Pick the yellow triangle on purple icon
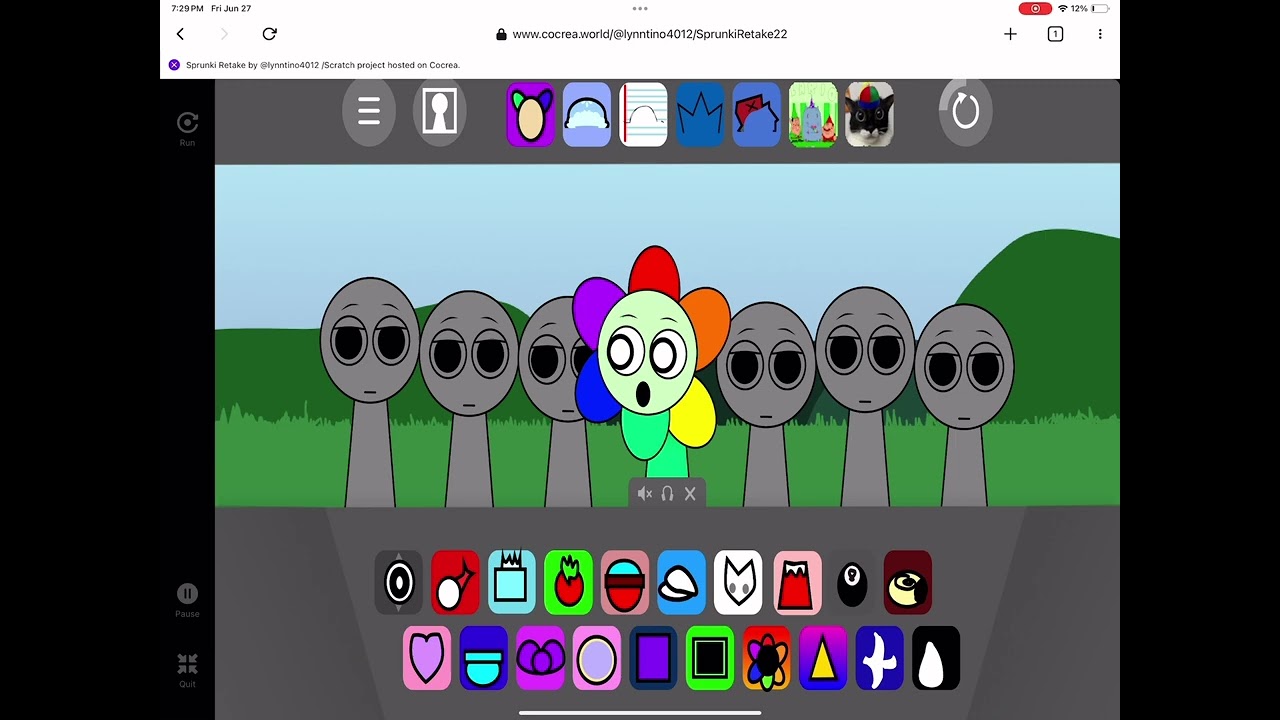This screenshot has width=1280, height=720. coord(823,658)
